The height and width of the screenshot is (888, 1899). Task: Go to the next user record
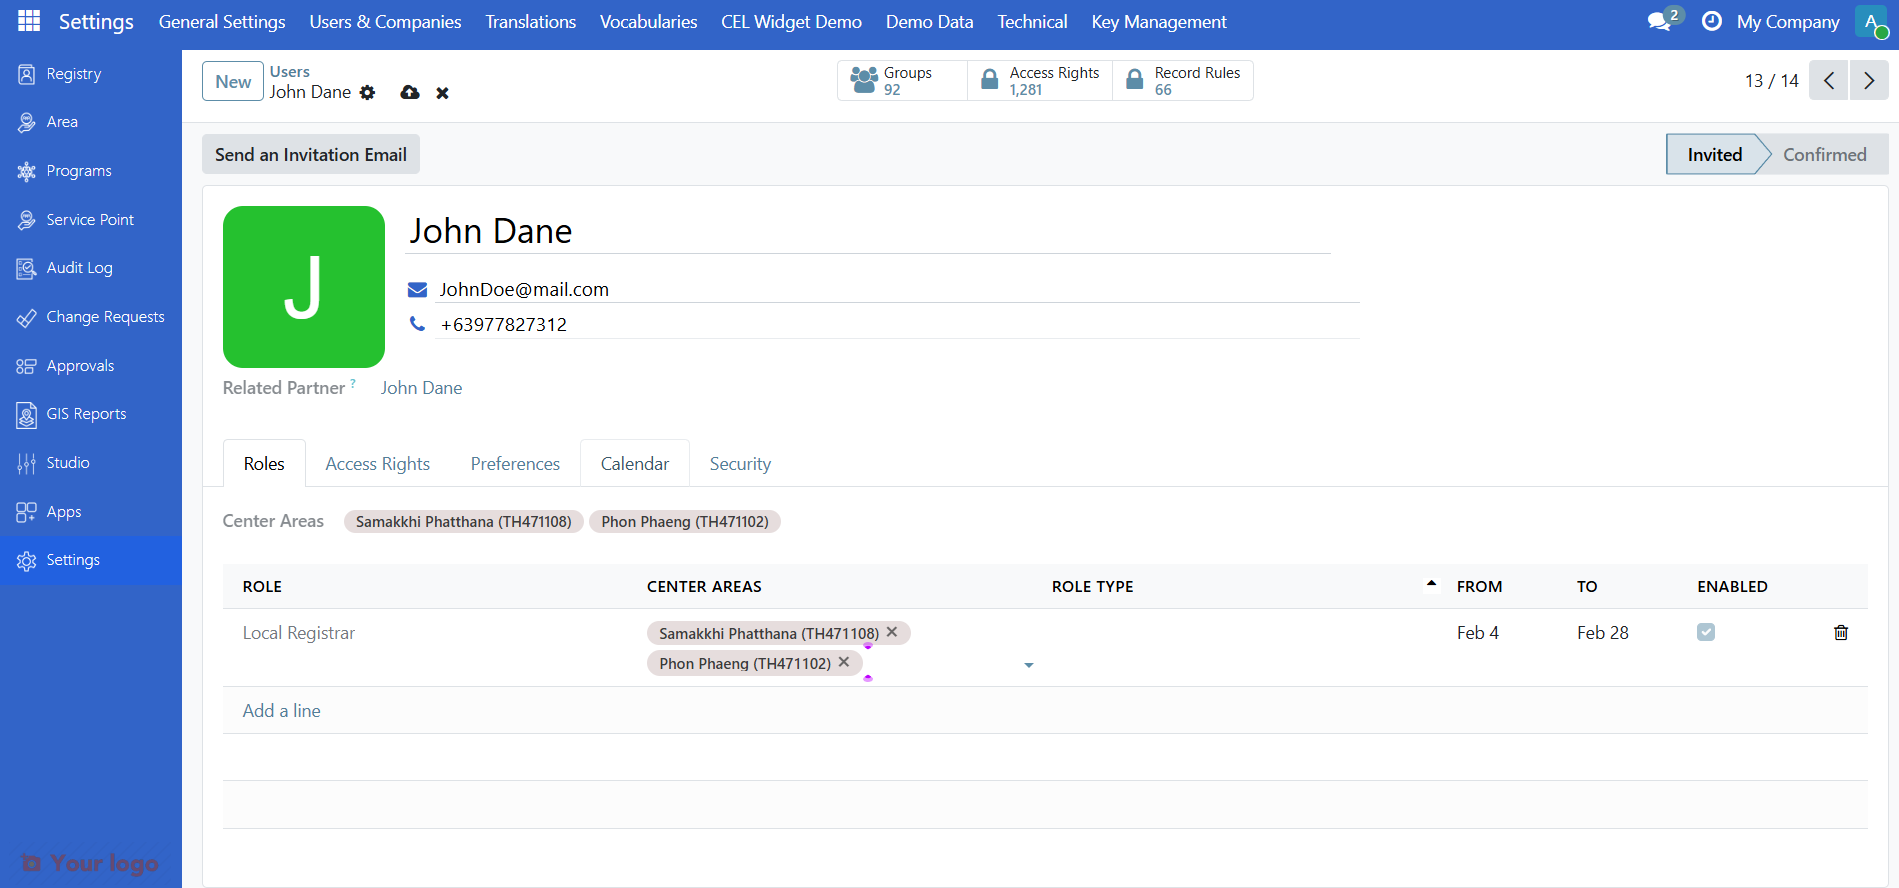pos(1868,81)
